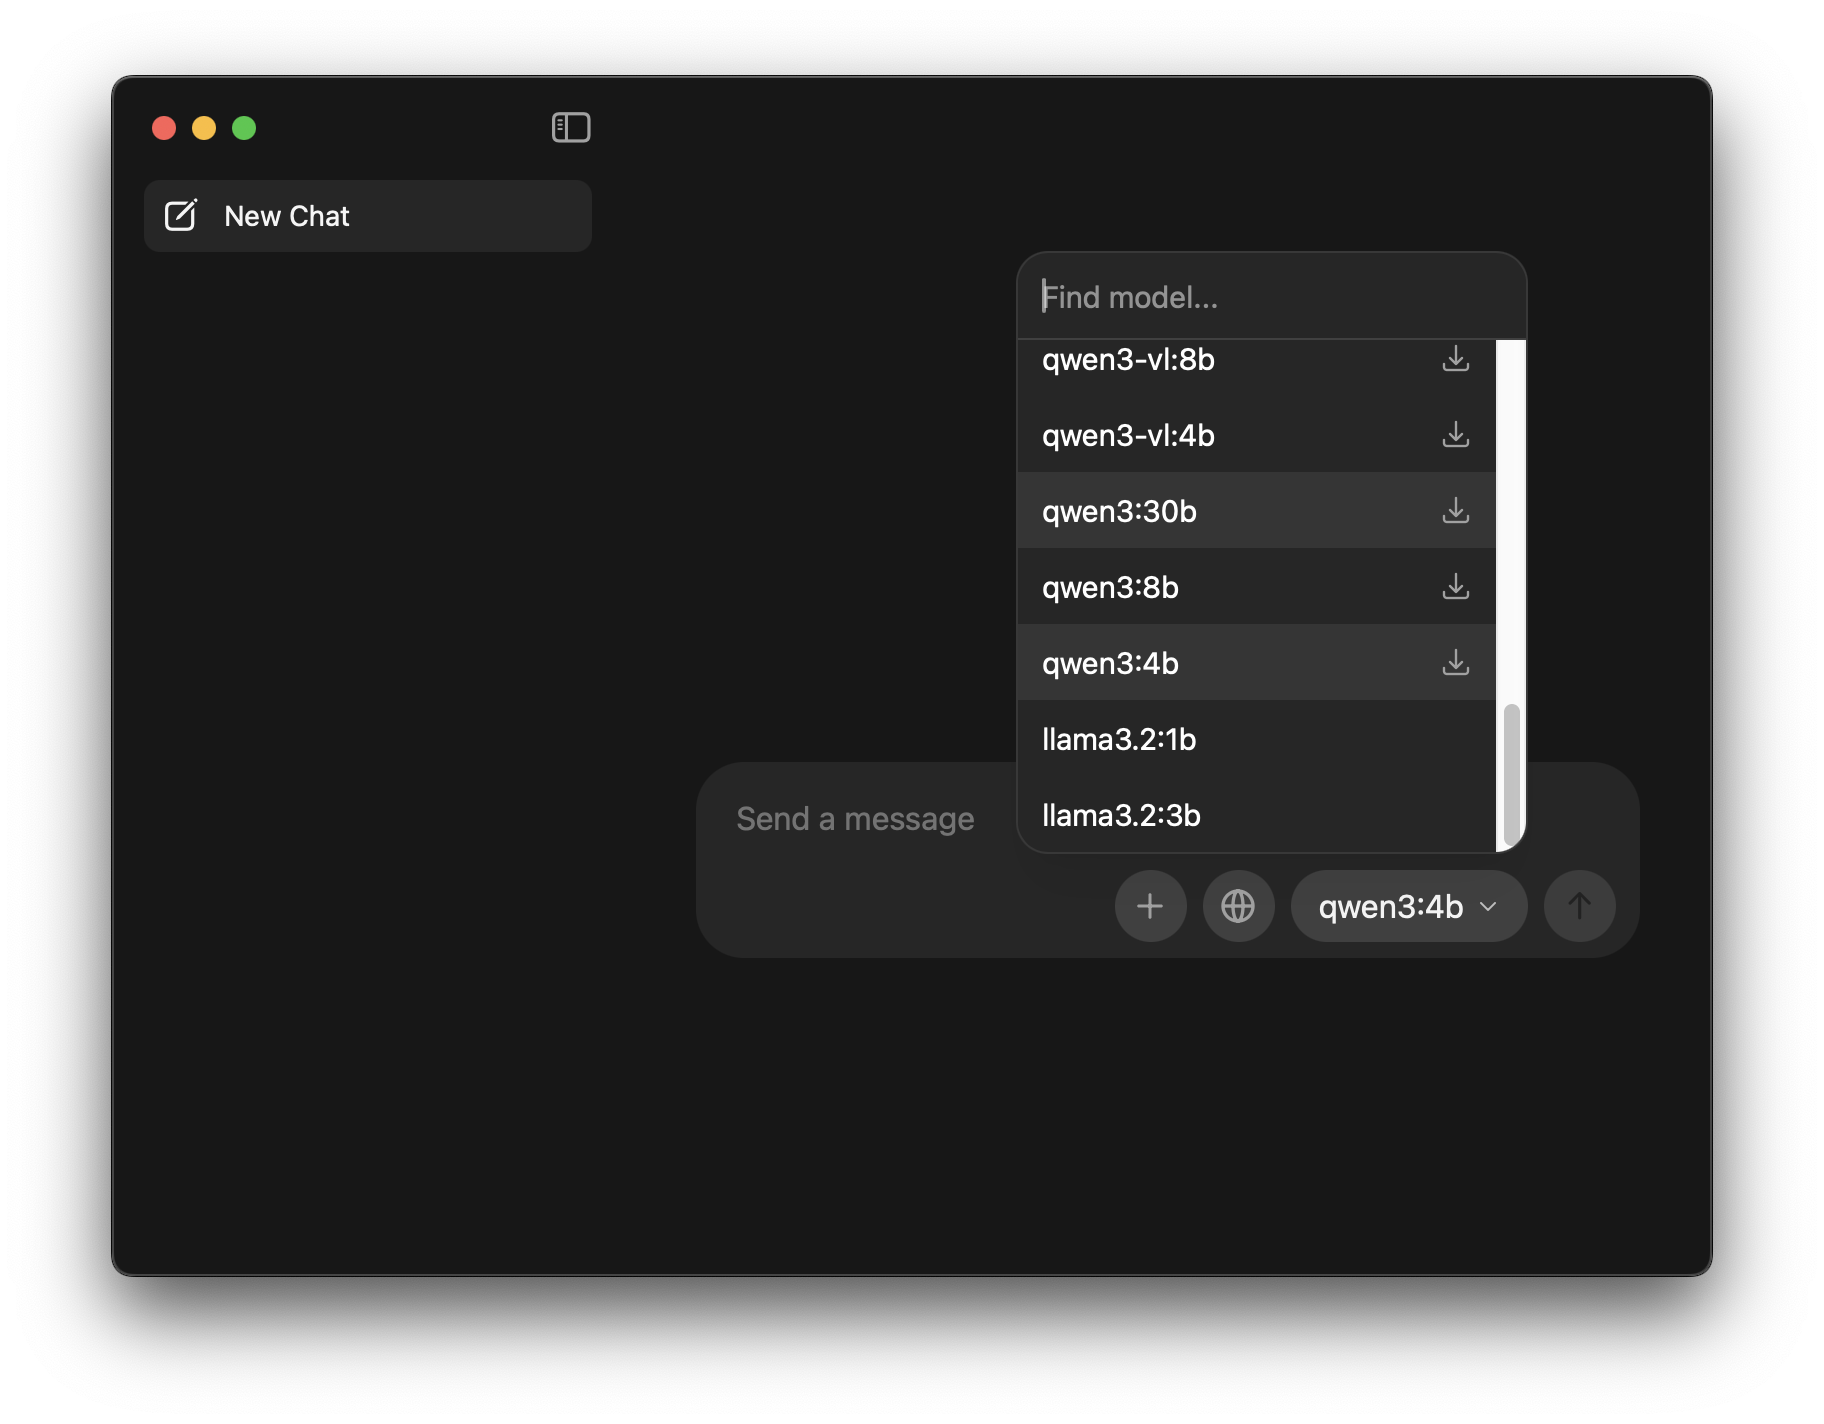Click the download icon beside qwen3-vl:4b
Viewport: 1824px width, 1424px height.
1456,435
